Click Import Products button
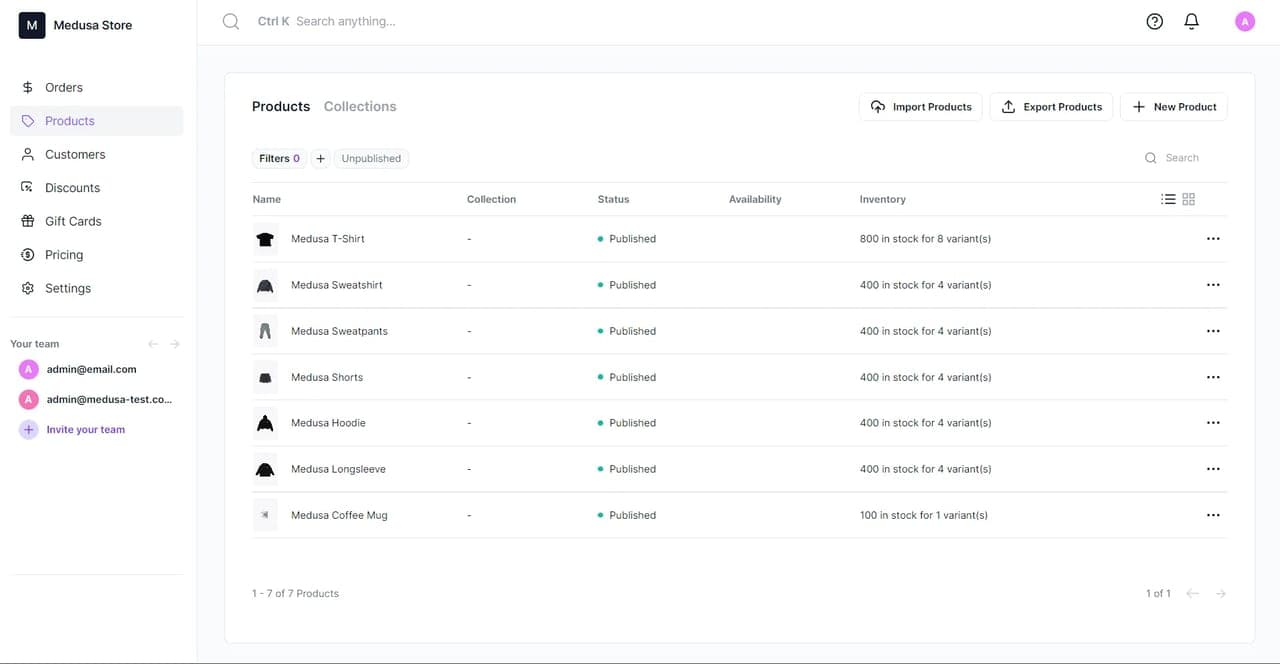The image size is (1280, 664). [x=921, y=107]
